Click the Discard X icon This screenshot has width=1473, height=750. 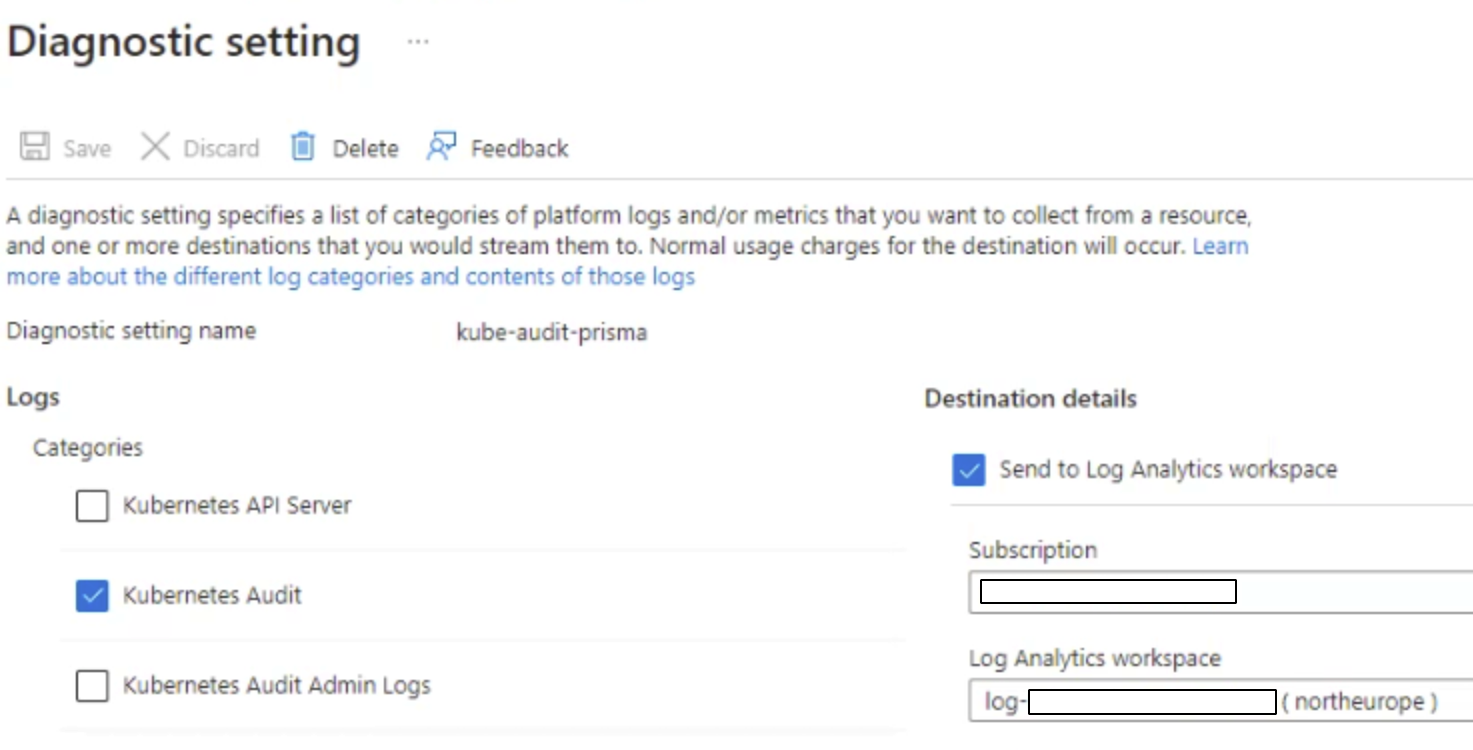(155, 147)
